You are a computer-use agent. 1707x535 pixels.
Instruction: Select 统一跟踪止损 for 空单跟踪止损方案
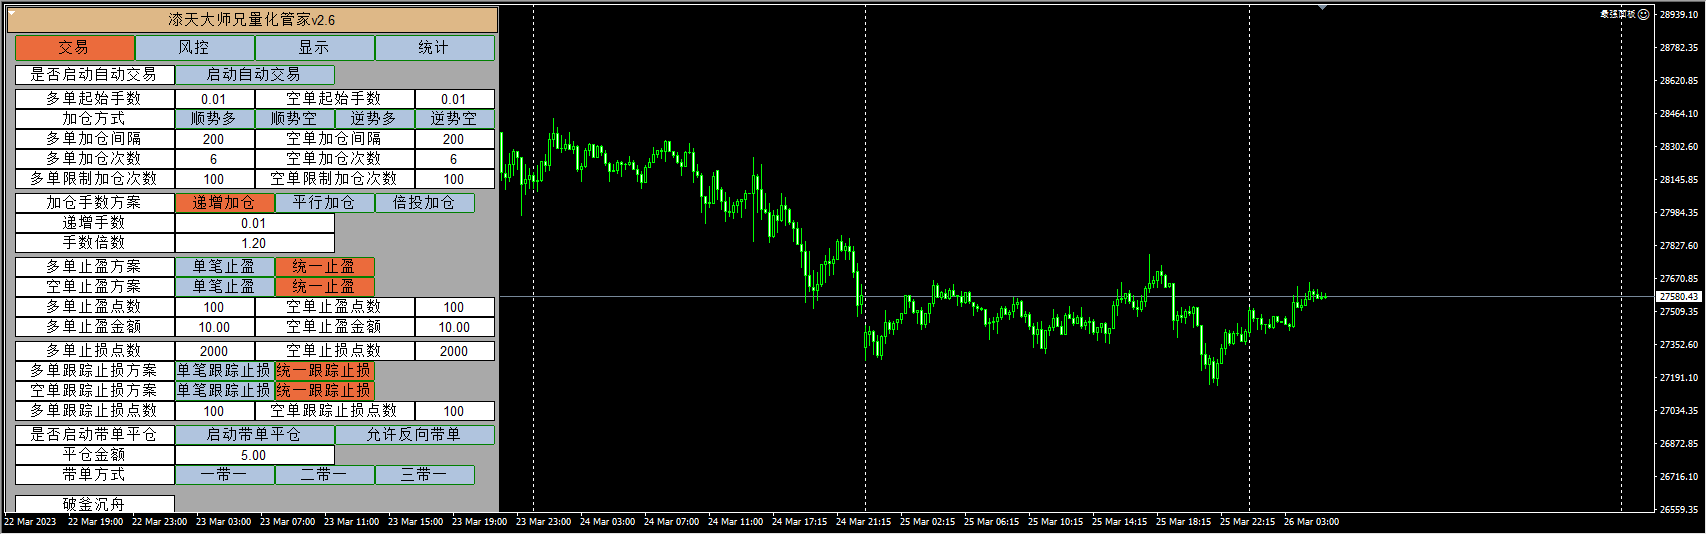325,391
